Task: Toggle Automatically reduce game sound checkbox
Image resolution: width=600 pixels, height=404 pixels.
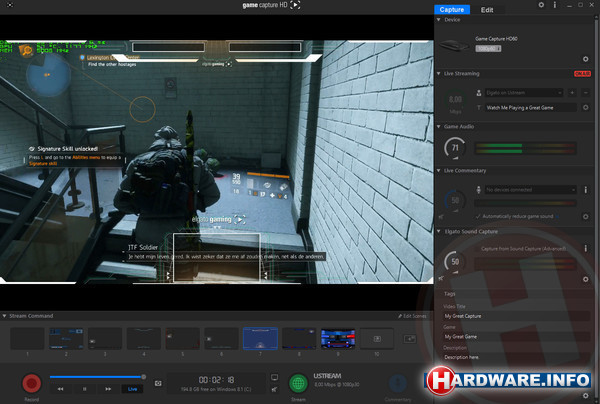Action: pos(478,217)
